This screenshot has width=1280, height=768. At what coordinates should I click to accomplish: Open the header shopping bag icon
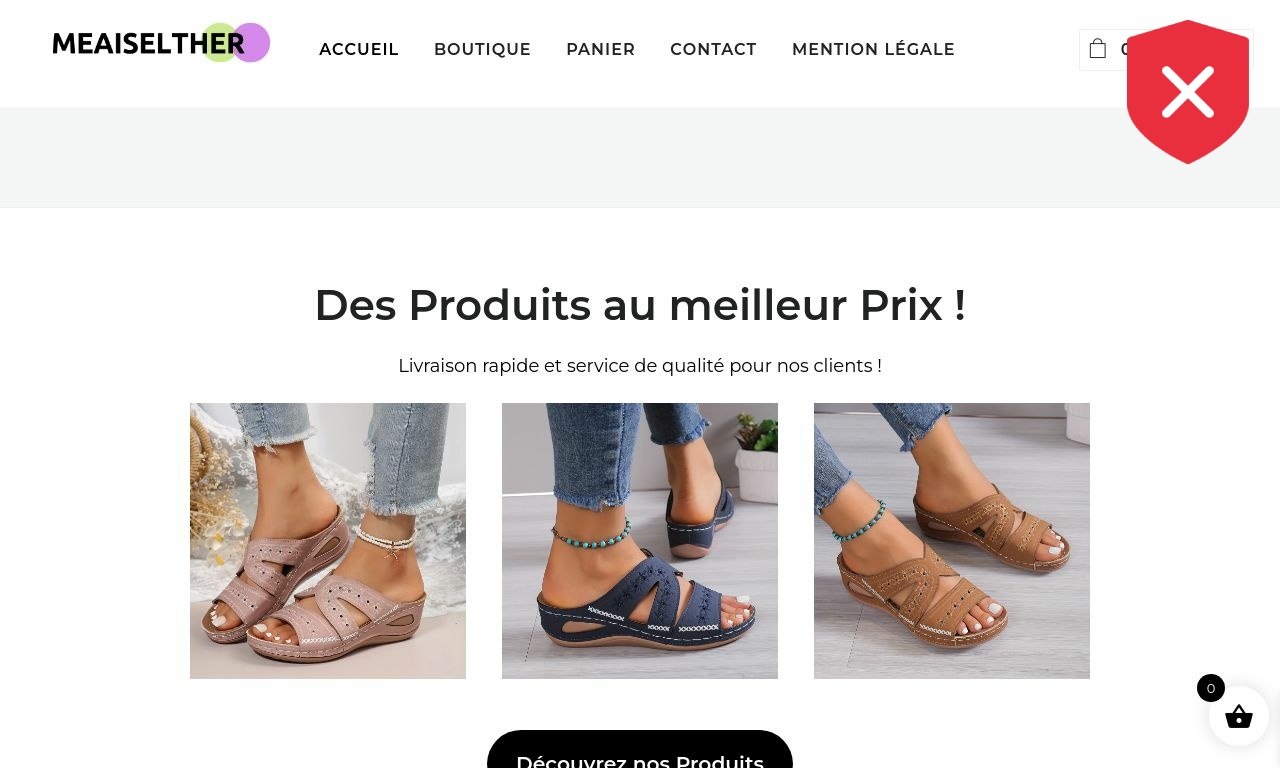(x=1097, y=49)
